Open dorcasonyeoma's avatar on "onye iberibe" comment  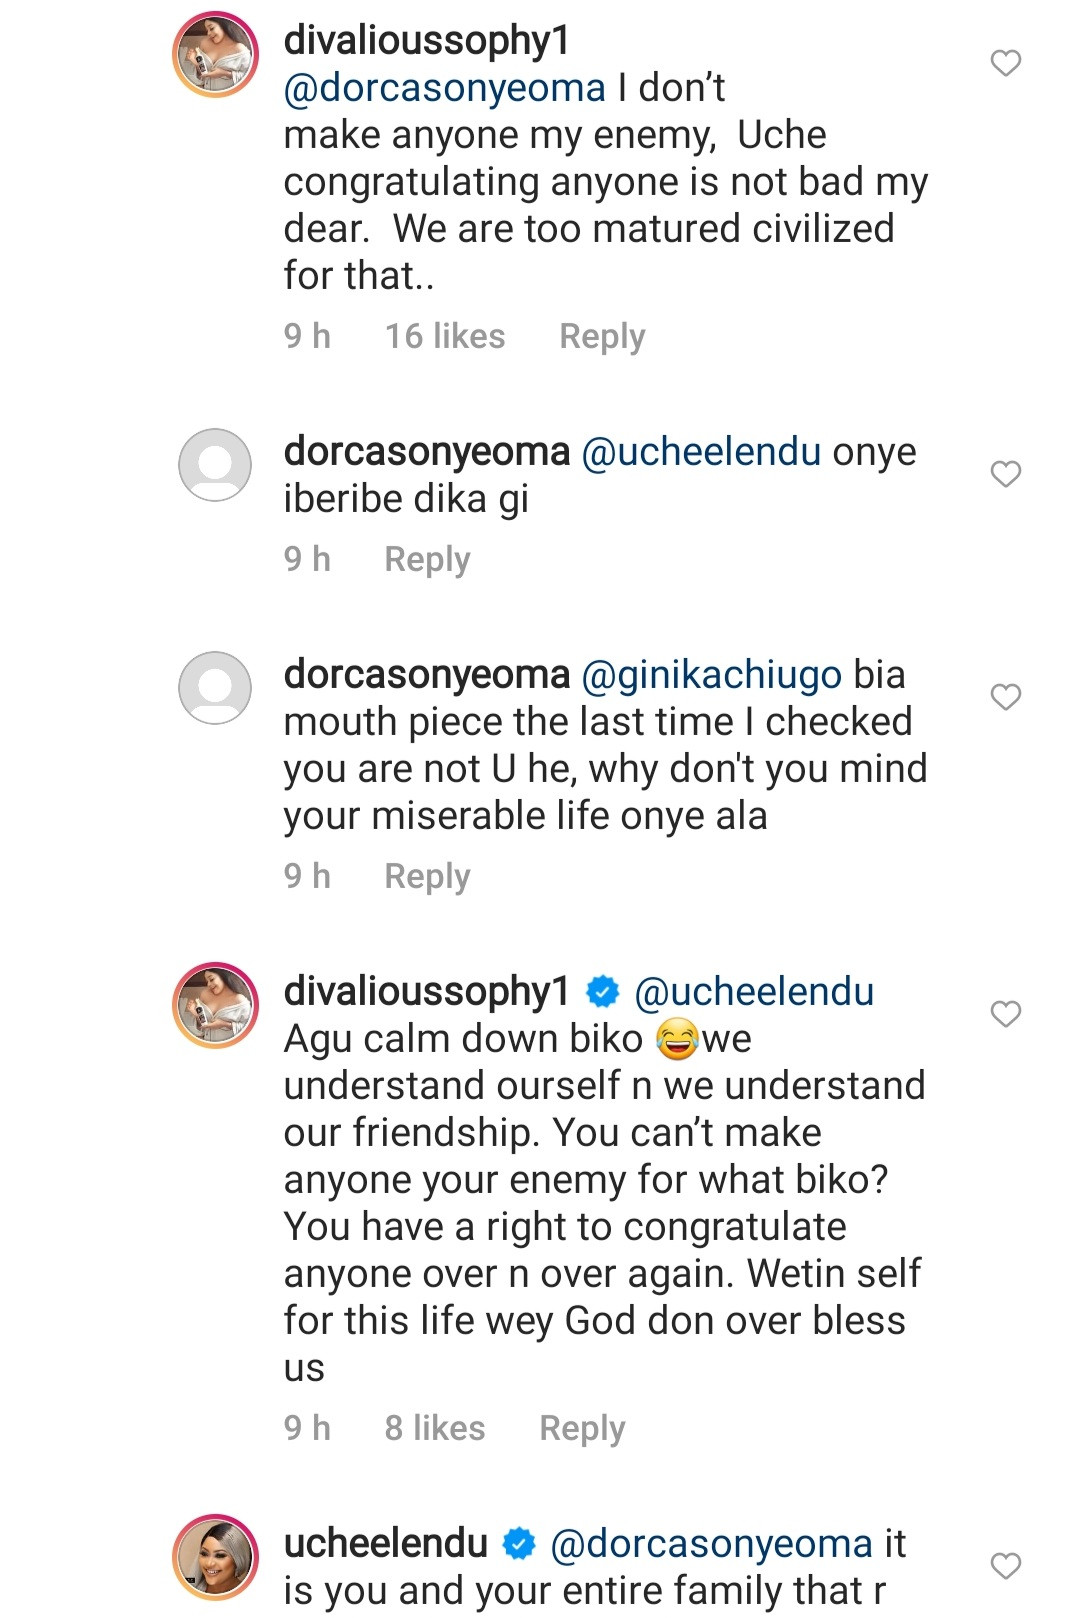click(x=215, y=465)
